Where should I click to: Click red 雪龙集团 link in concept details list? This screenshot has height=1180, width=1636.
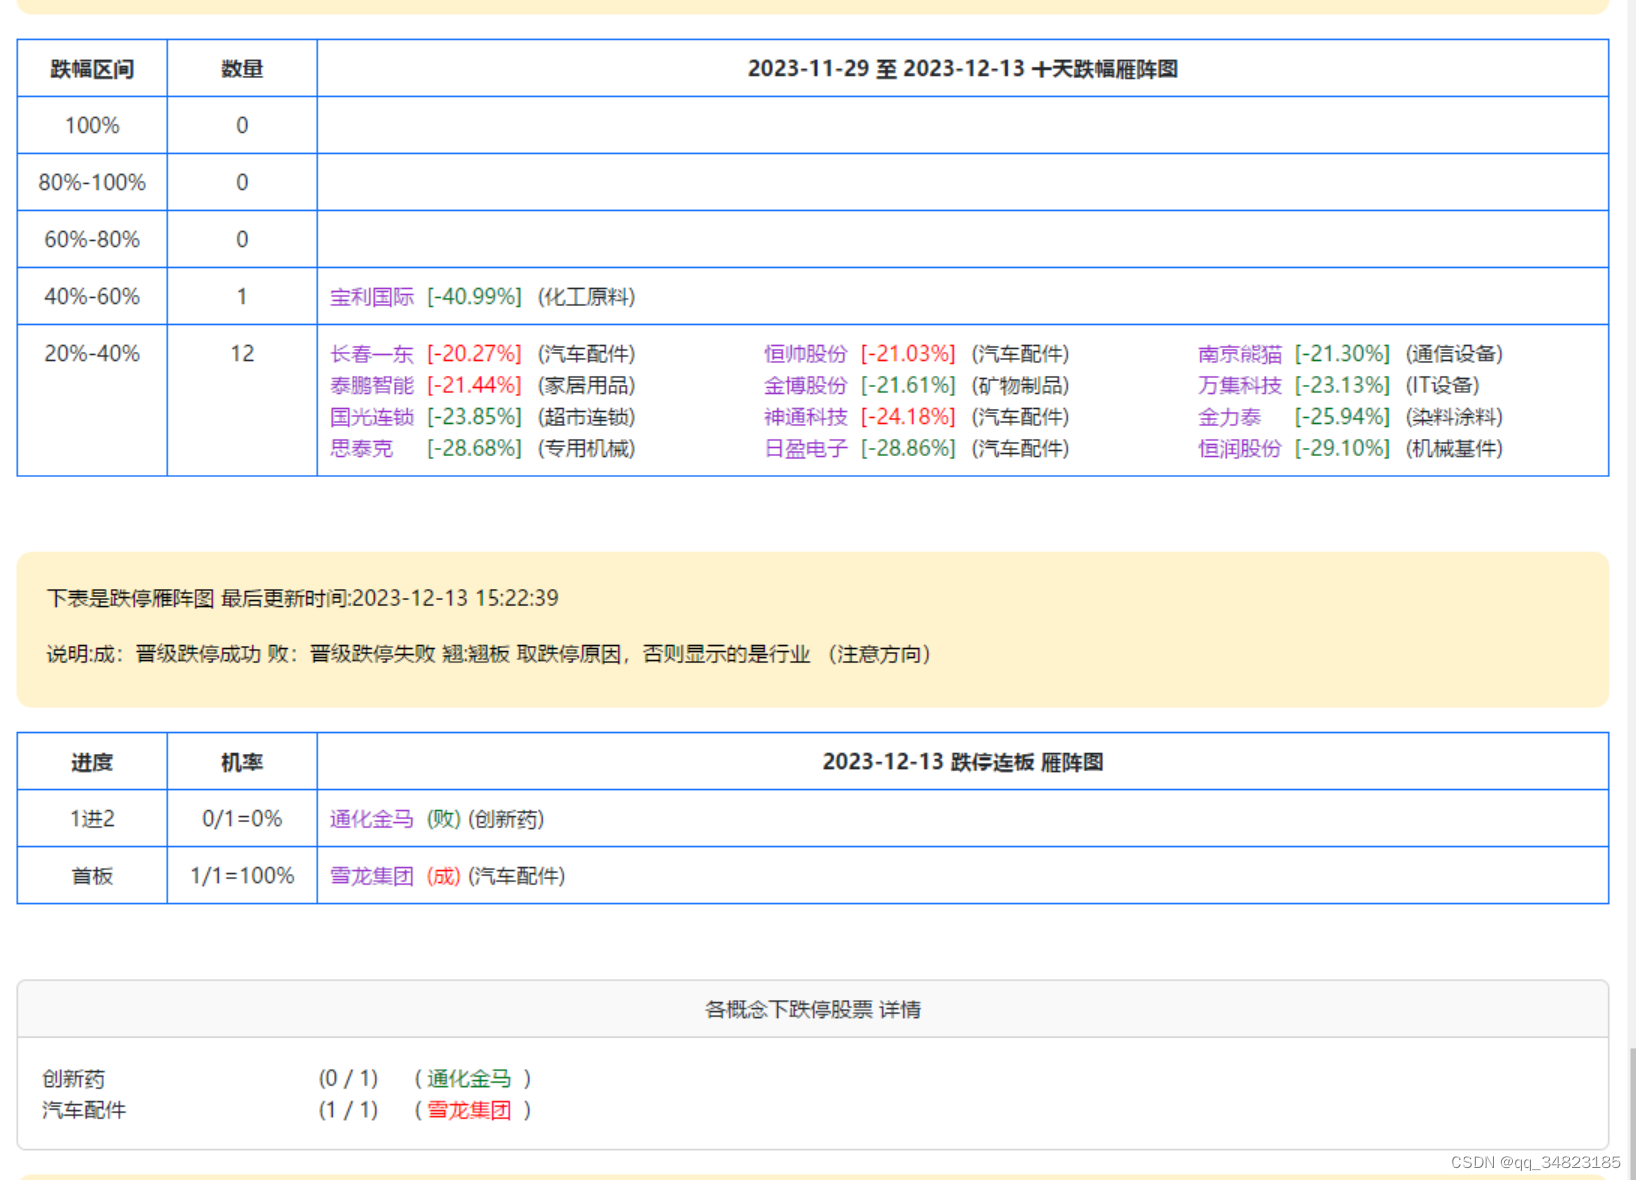click(469, 1110)
